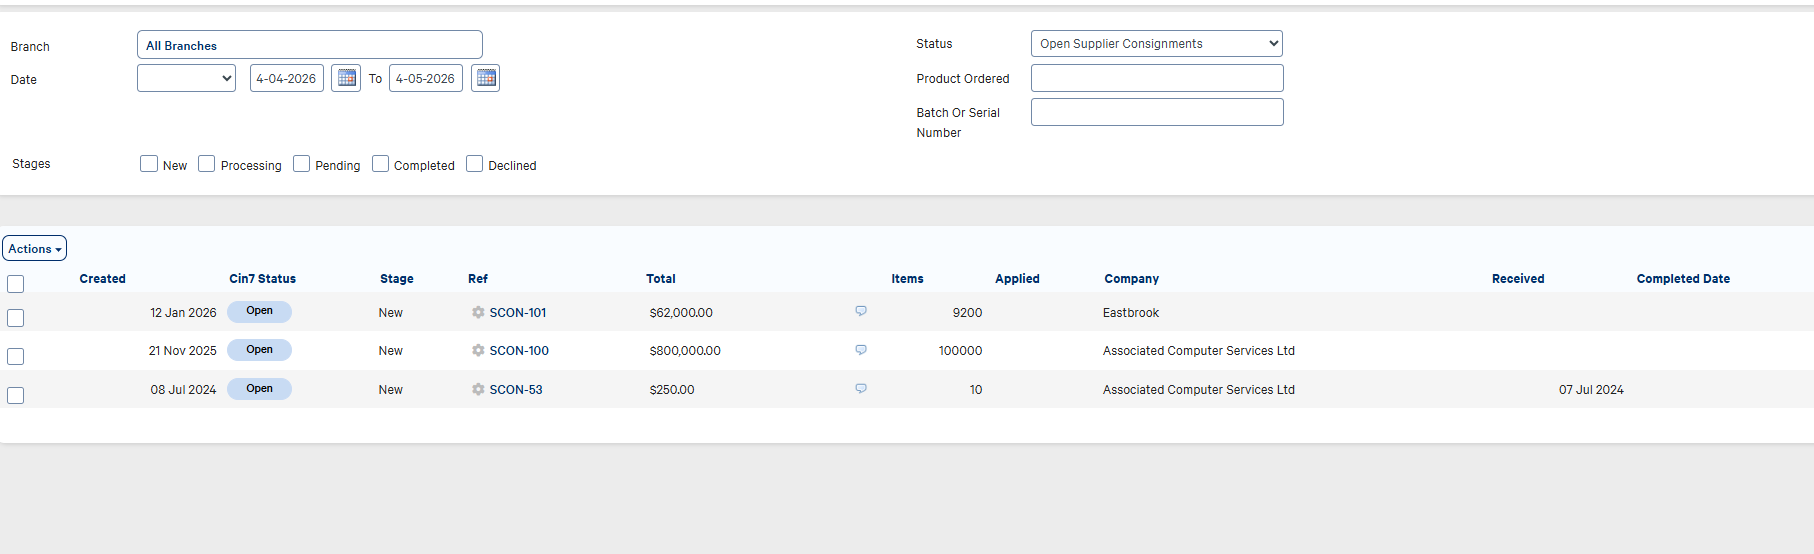1814x554 pixels.
Task: Click the 100000 items value
Action: tap(960, 351)
